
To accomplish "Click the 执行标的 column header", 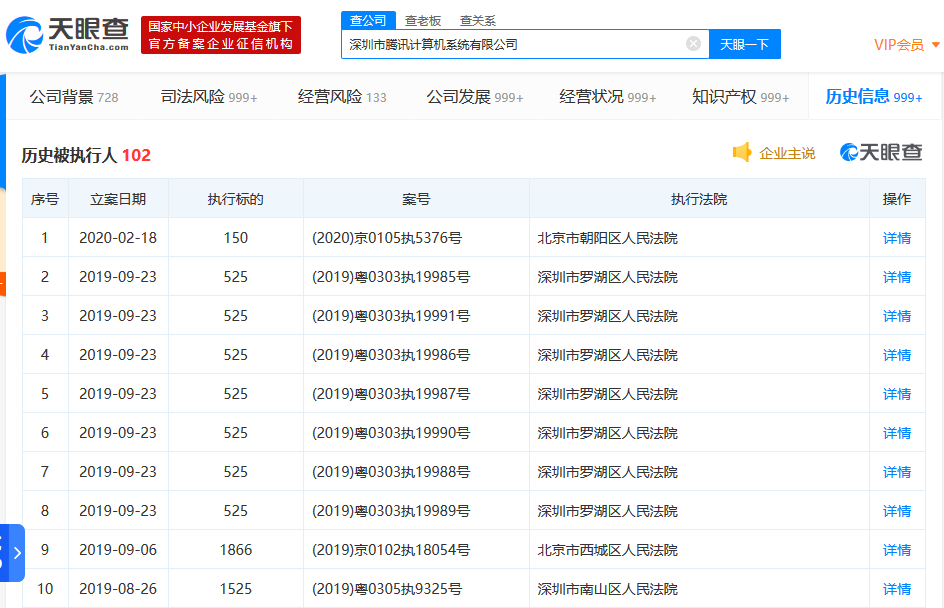I will [x=235, y=199].
